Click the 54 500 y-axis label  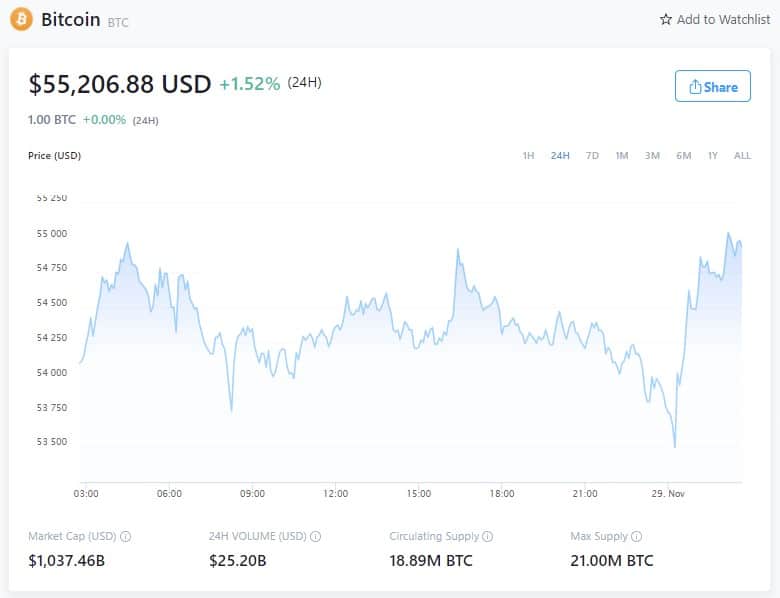tap(52, 303)
